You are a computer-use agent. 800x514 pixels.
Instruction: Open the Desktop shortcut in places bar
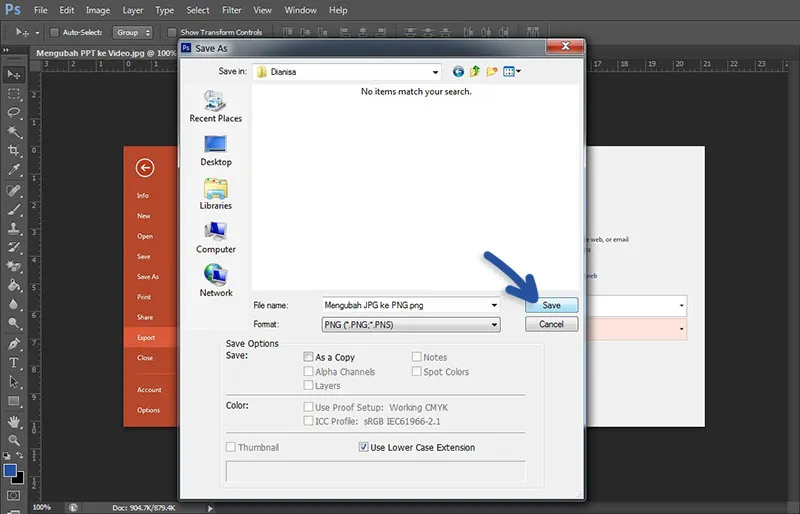point(216,150)
